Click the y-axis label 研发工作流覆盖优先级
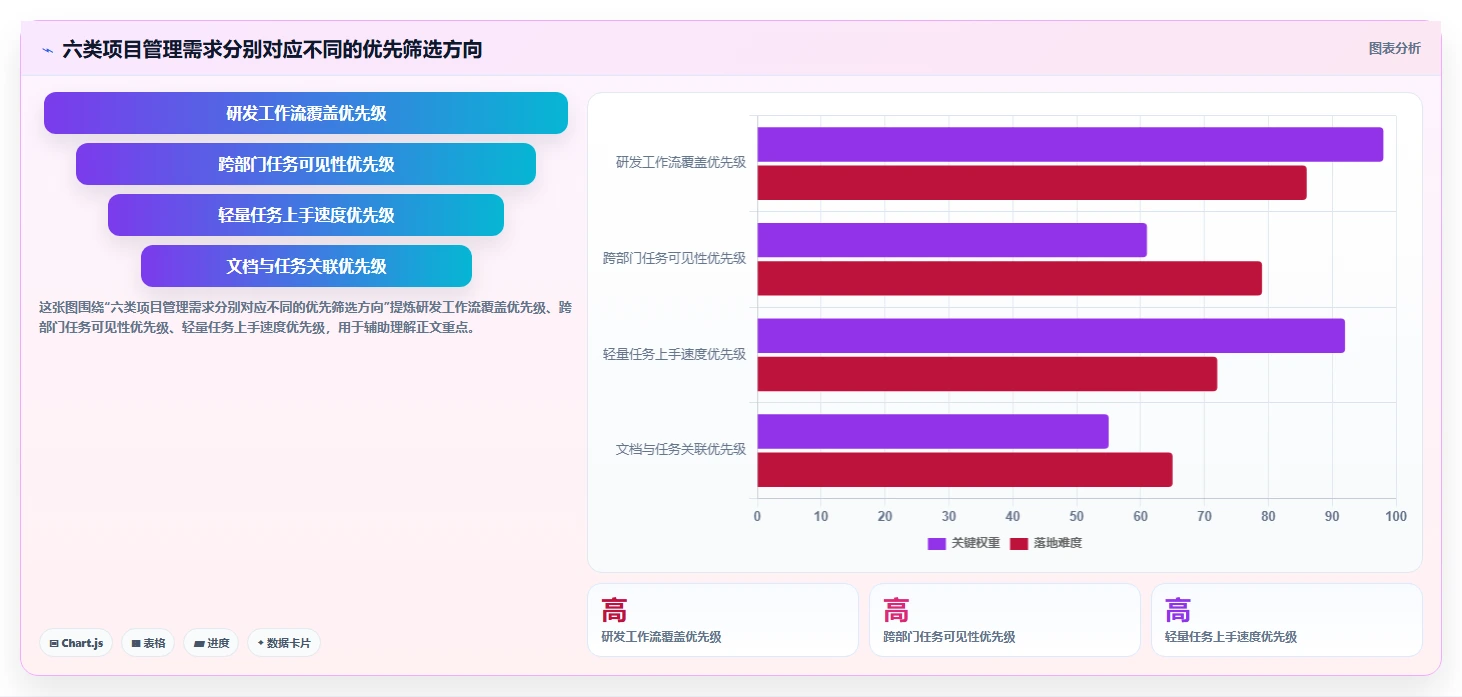 681,162
